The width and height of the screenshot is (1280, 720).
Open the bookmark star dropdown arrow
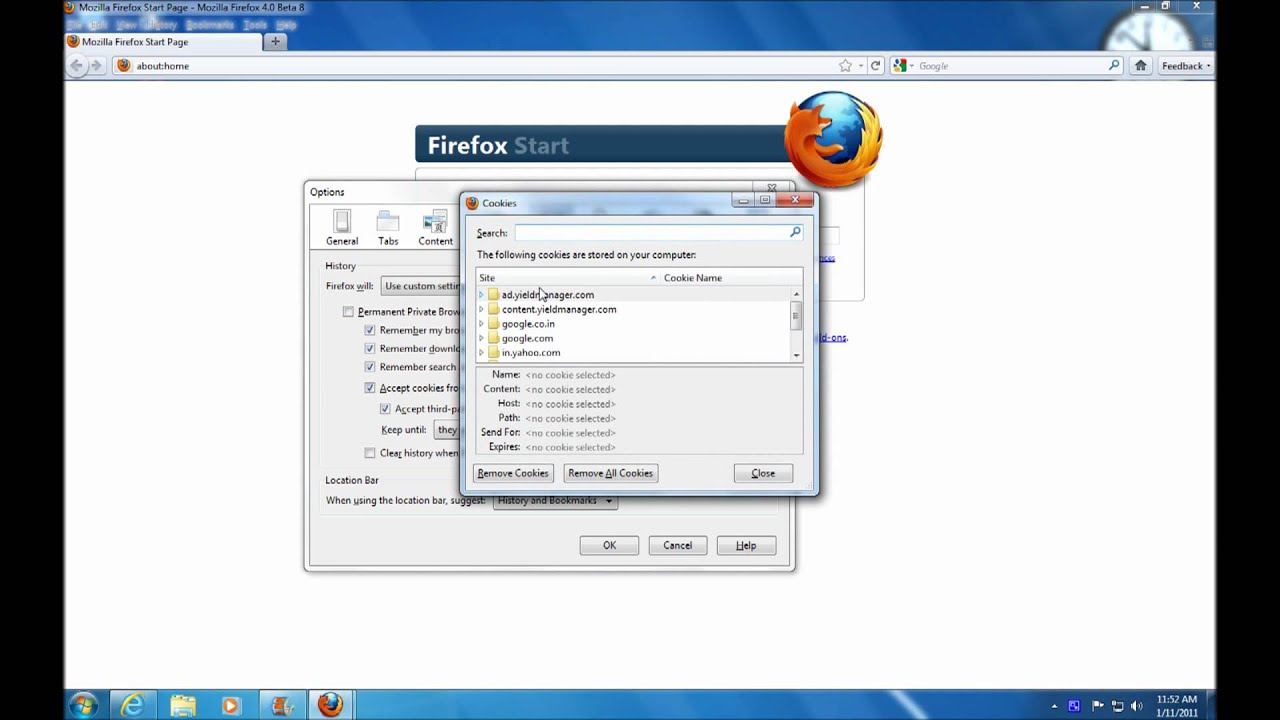(x=861, y=66)
